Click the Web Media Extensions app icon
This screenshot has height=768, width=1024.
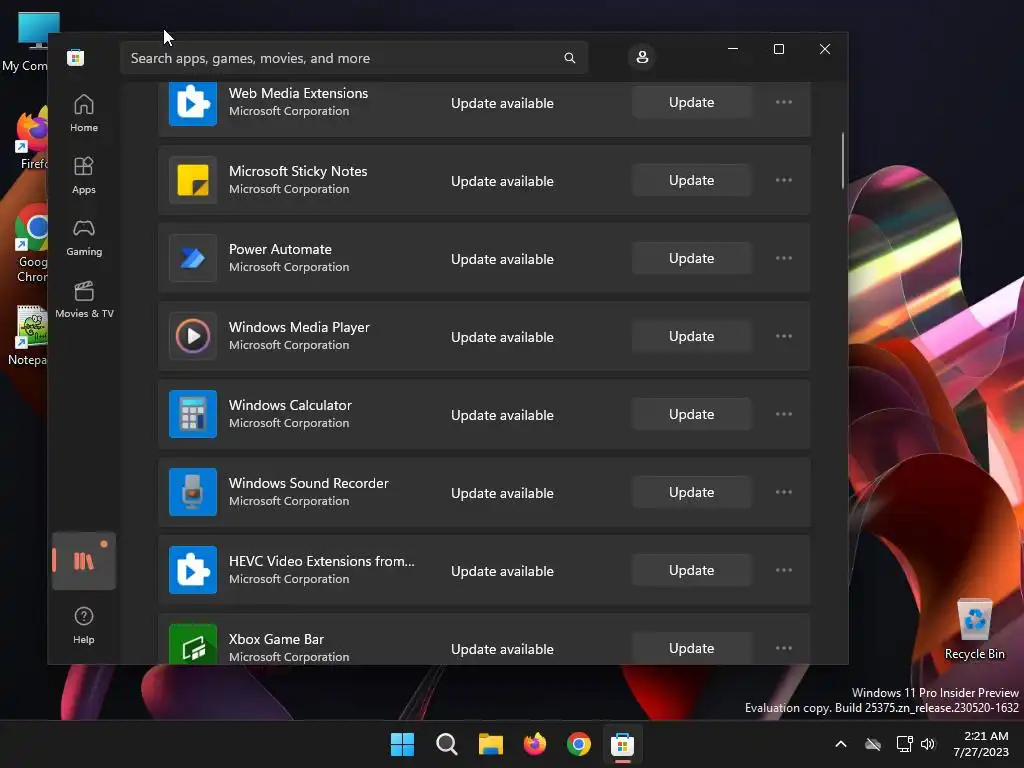(x=193, y=103)
